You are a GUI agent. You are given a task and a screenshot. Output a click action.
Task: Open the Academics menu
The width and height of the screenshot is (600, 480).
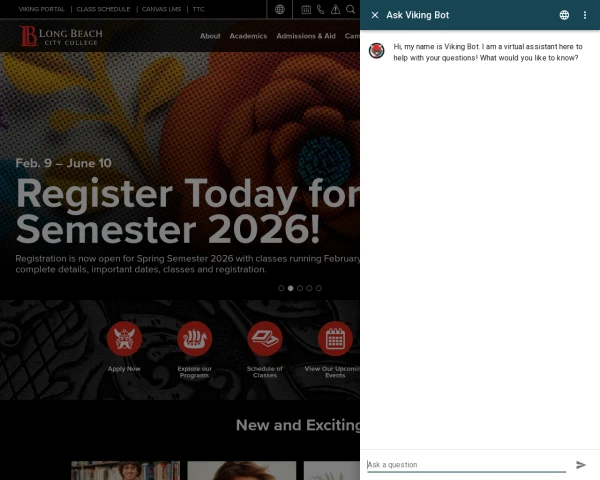coord(248,36)
